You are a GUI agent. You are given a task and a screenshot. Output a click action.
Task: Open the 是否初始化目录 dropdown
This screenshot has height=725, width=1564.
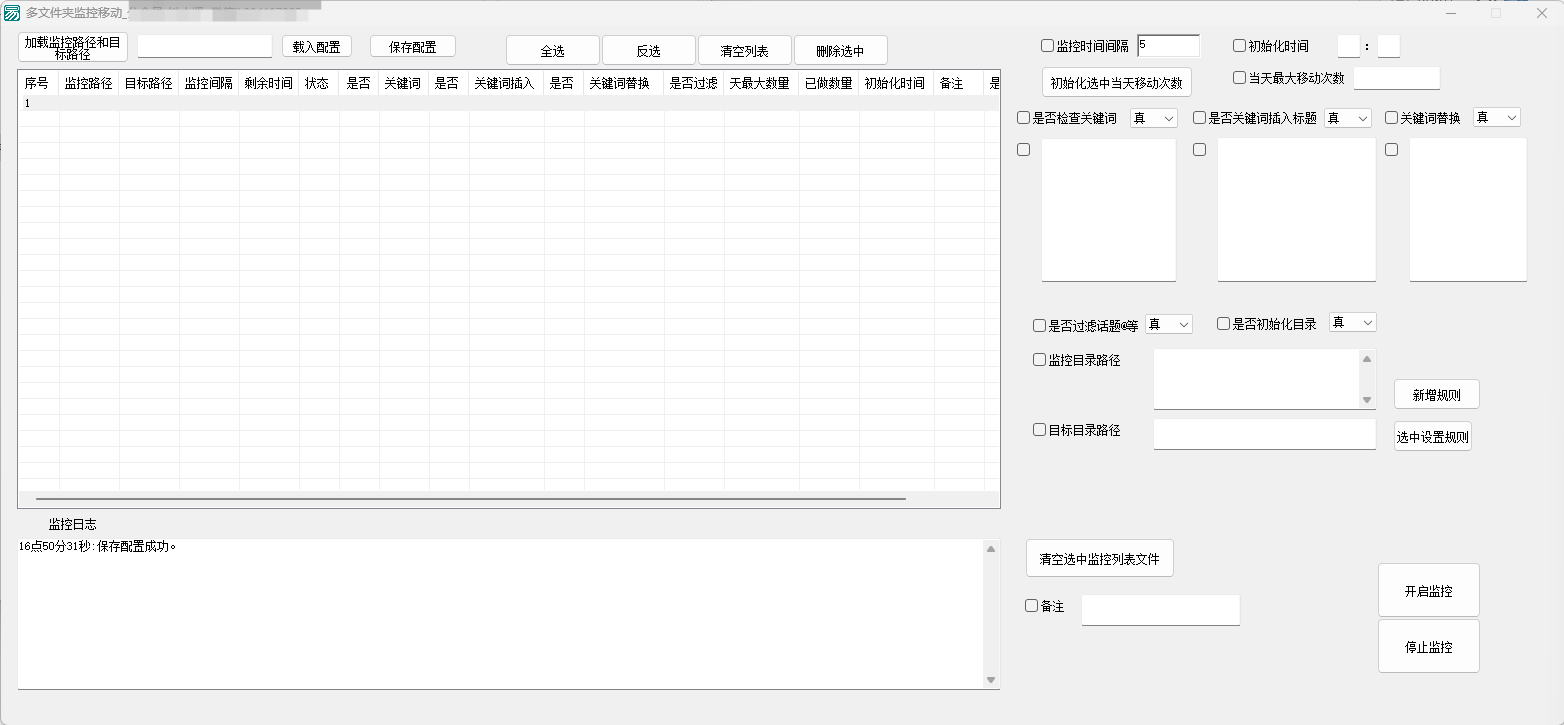pos(1352,322)
